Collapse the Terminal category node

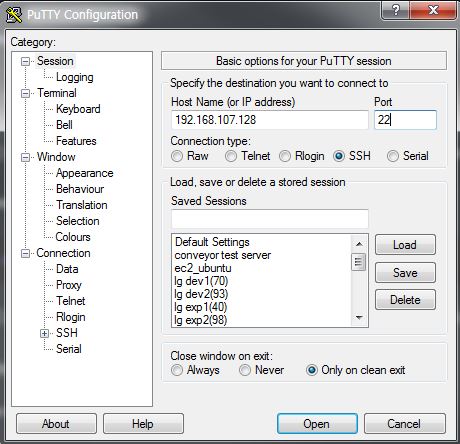(25, 93)
